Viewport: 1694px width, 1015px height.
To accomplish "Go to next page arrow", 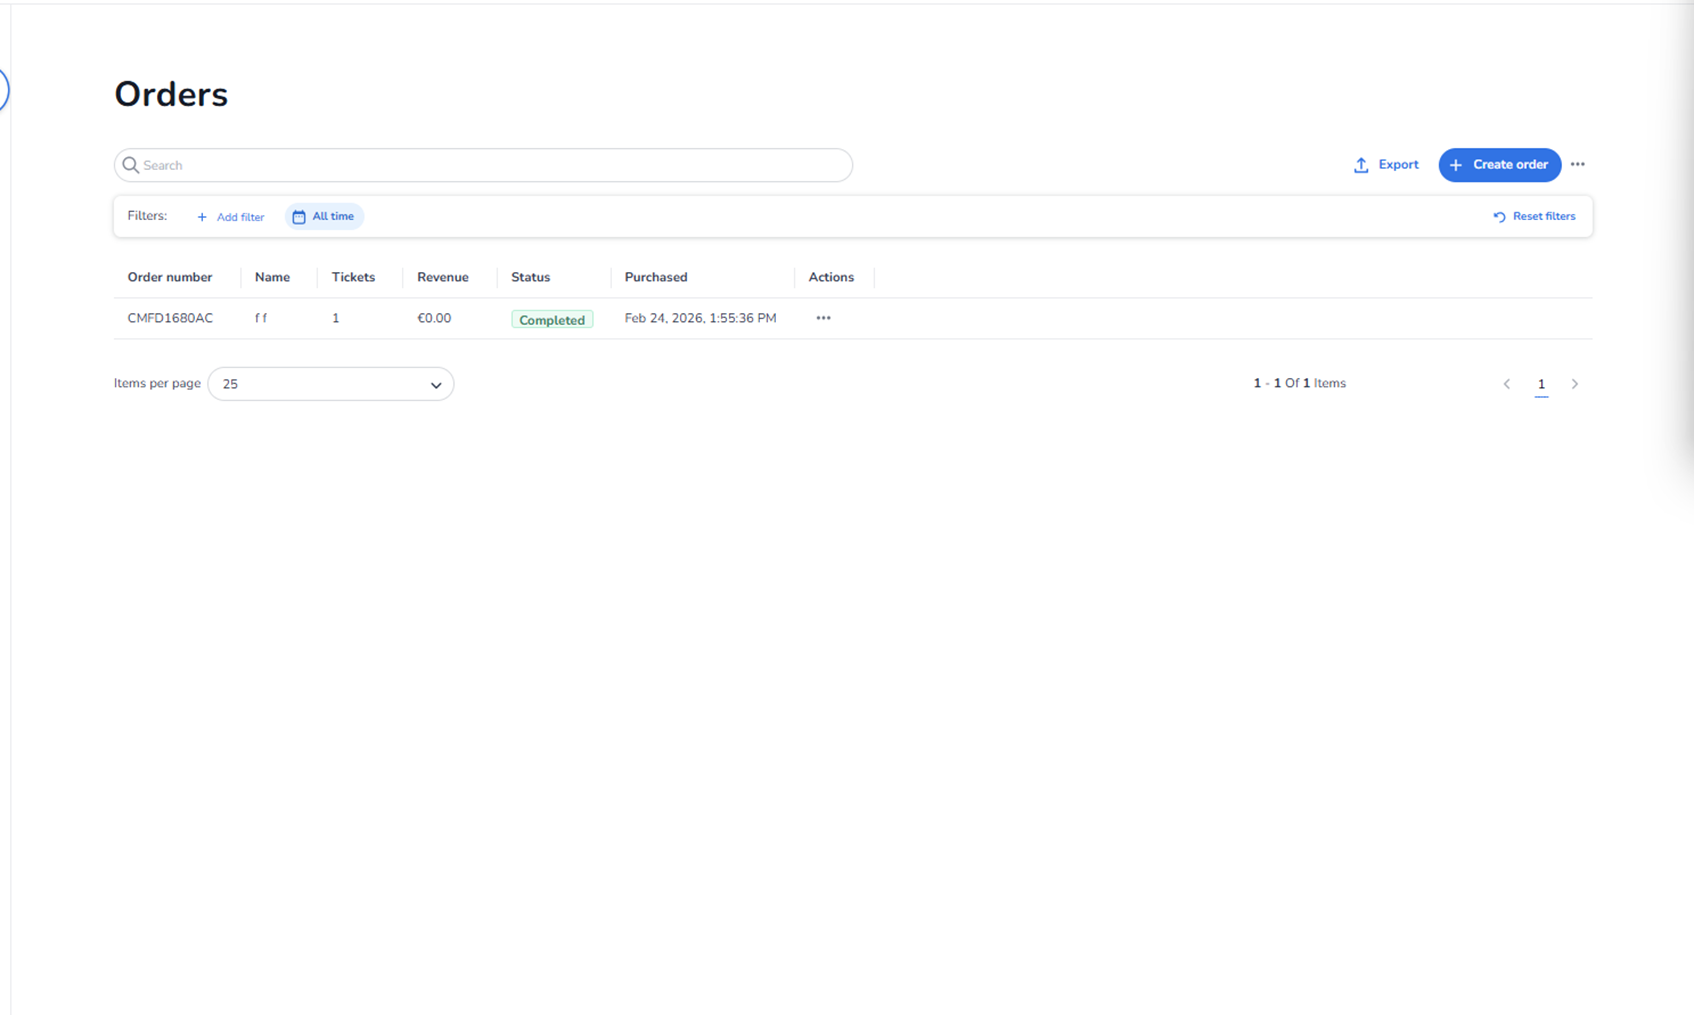I will [1574, 384].
